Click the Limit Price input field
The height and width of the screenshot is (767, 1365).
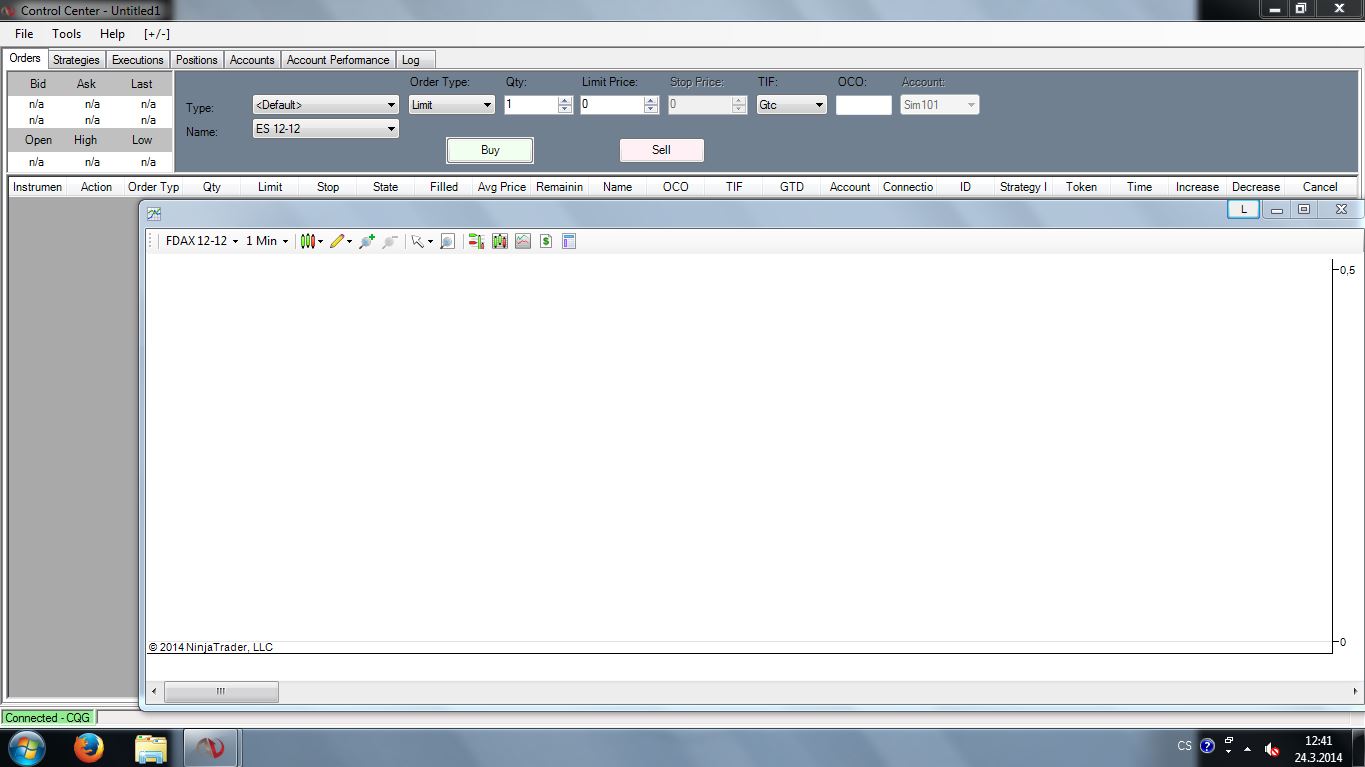pyautogui.click(x=612, y=105)
